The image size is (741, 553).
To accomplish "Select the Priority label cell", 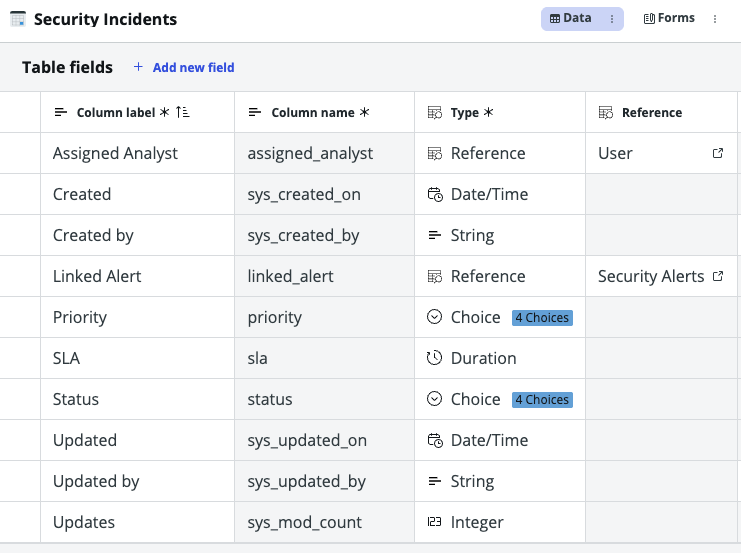I will click(x=138, y=317).
